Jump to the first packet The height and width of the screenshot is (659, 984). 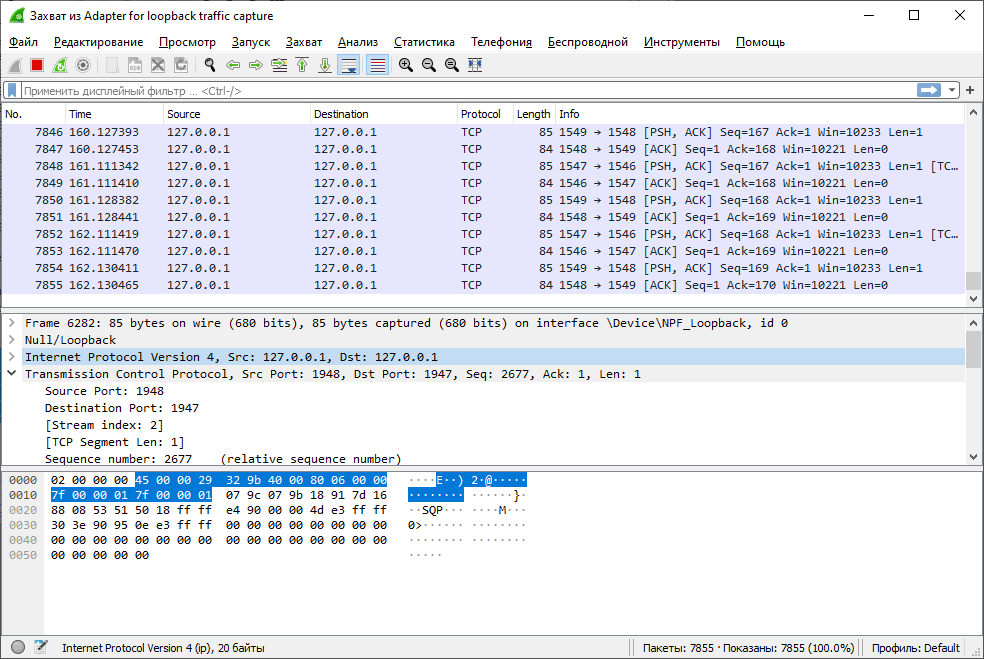[x=302, y=65]
